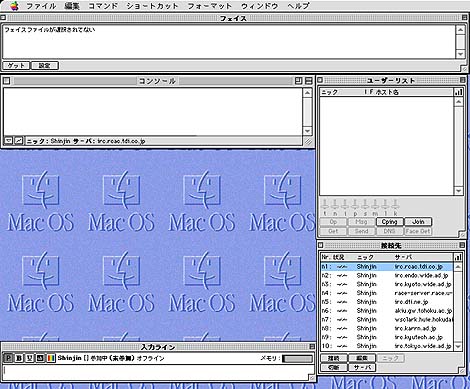Click the console status bar down-arrow icon
This screenshot has height=389, width=470.
coord(8,141)
